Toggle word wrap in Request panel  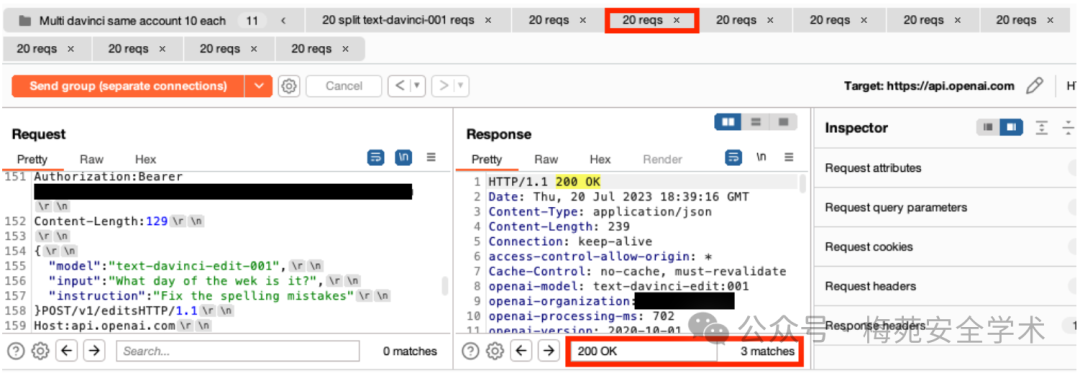375,158
